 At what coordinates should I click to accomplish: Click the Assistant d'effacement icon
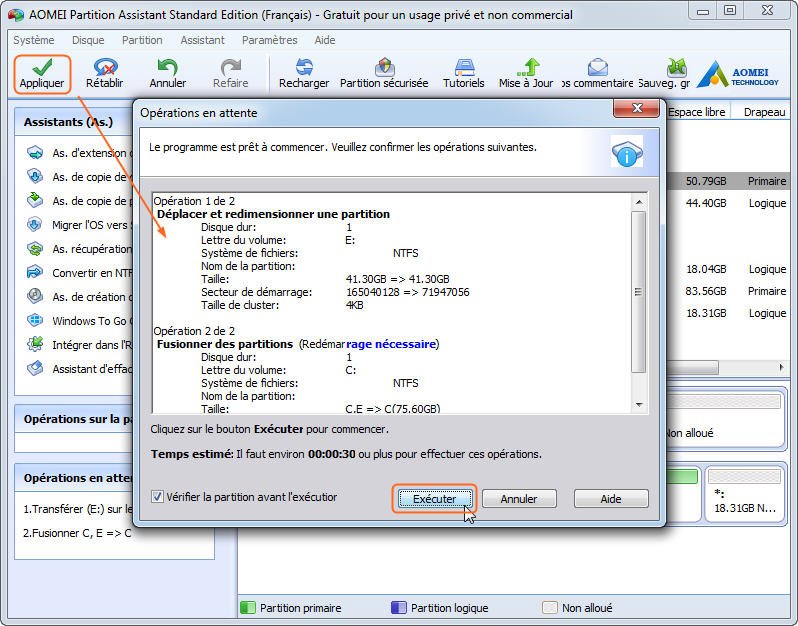(35, 368)
